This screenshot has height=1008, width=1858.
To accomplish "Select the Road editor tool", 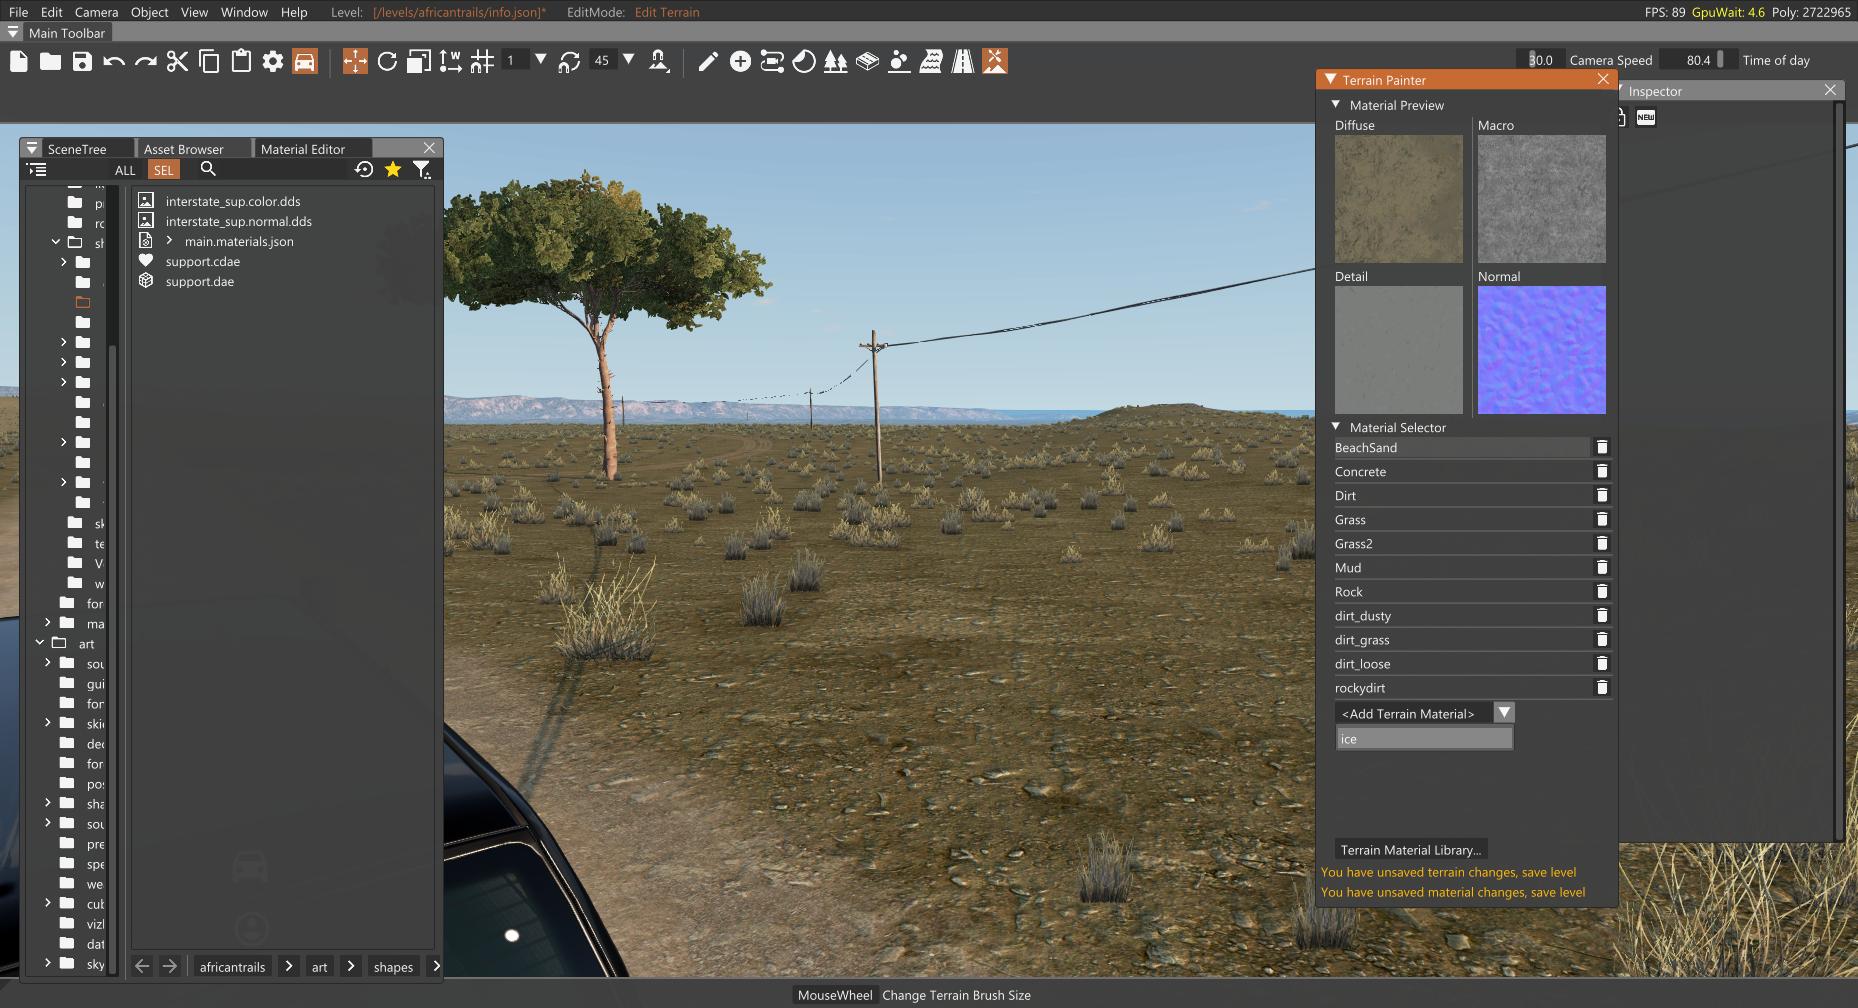I will pyautogui.click(x=963, y=61).
